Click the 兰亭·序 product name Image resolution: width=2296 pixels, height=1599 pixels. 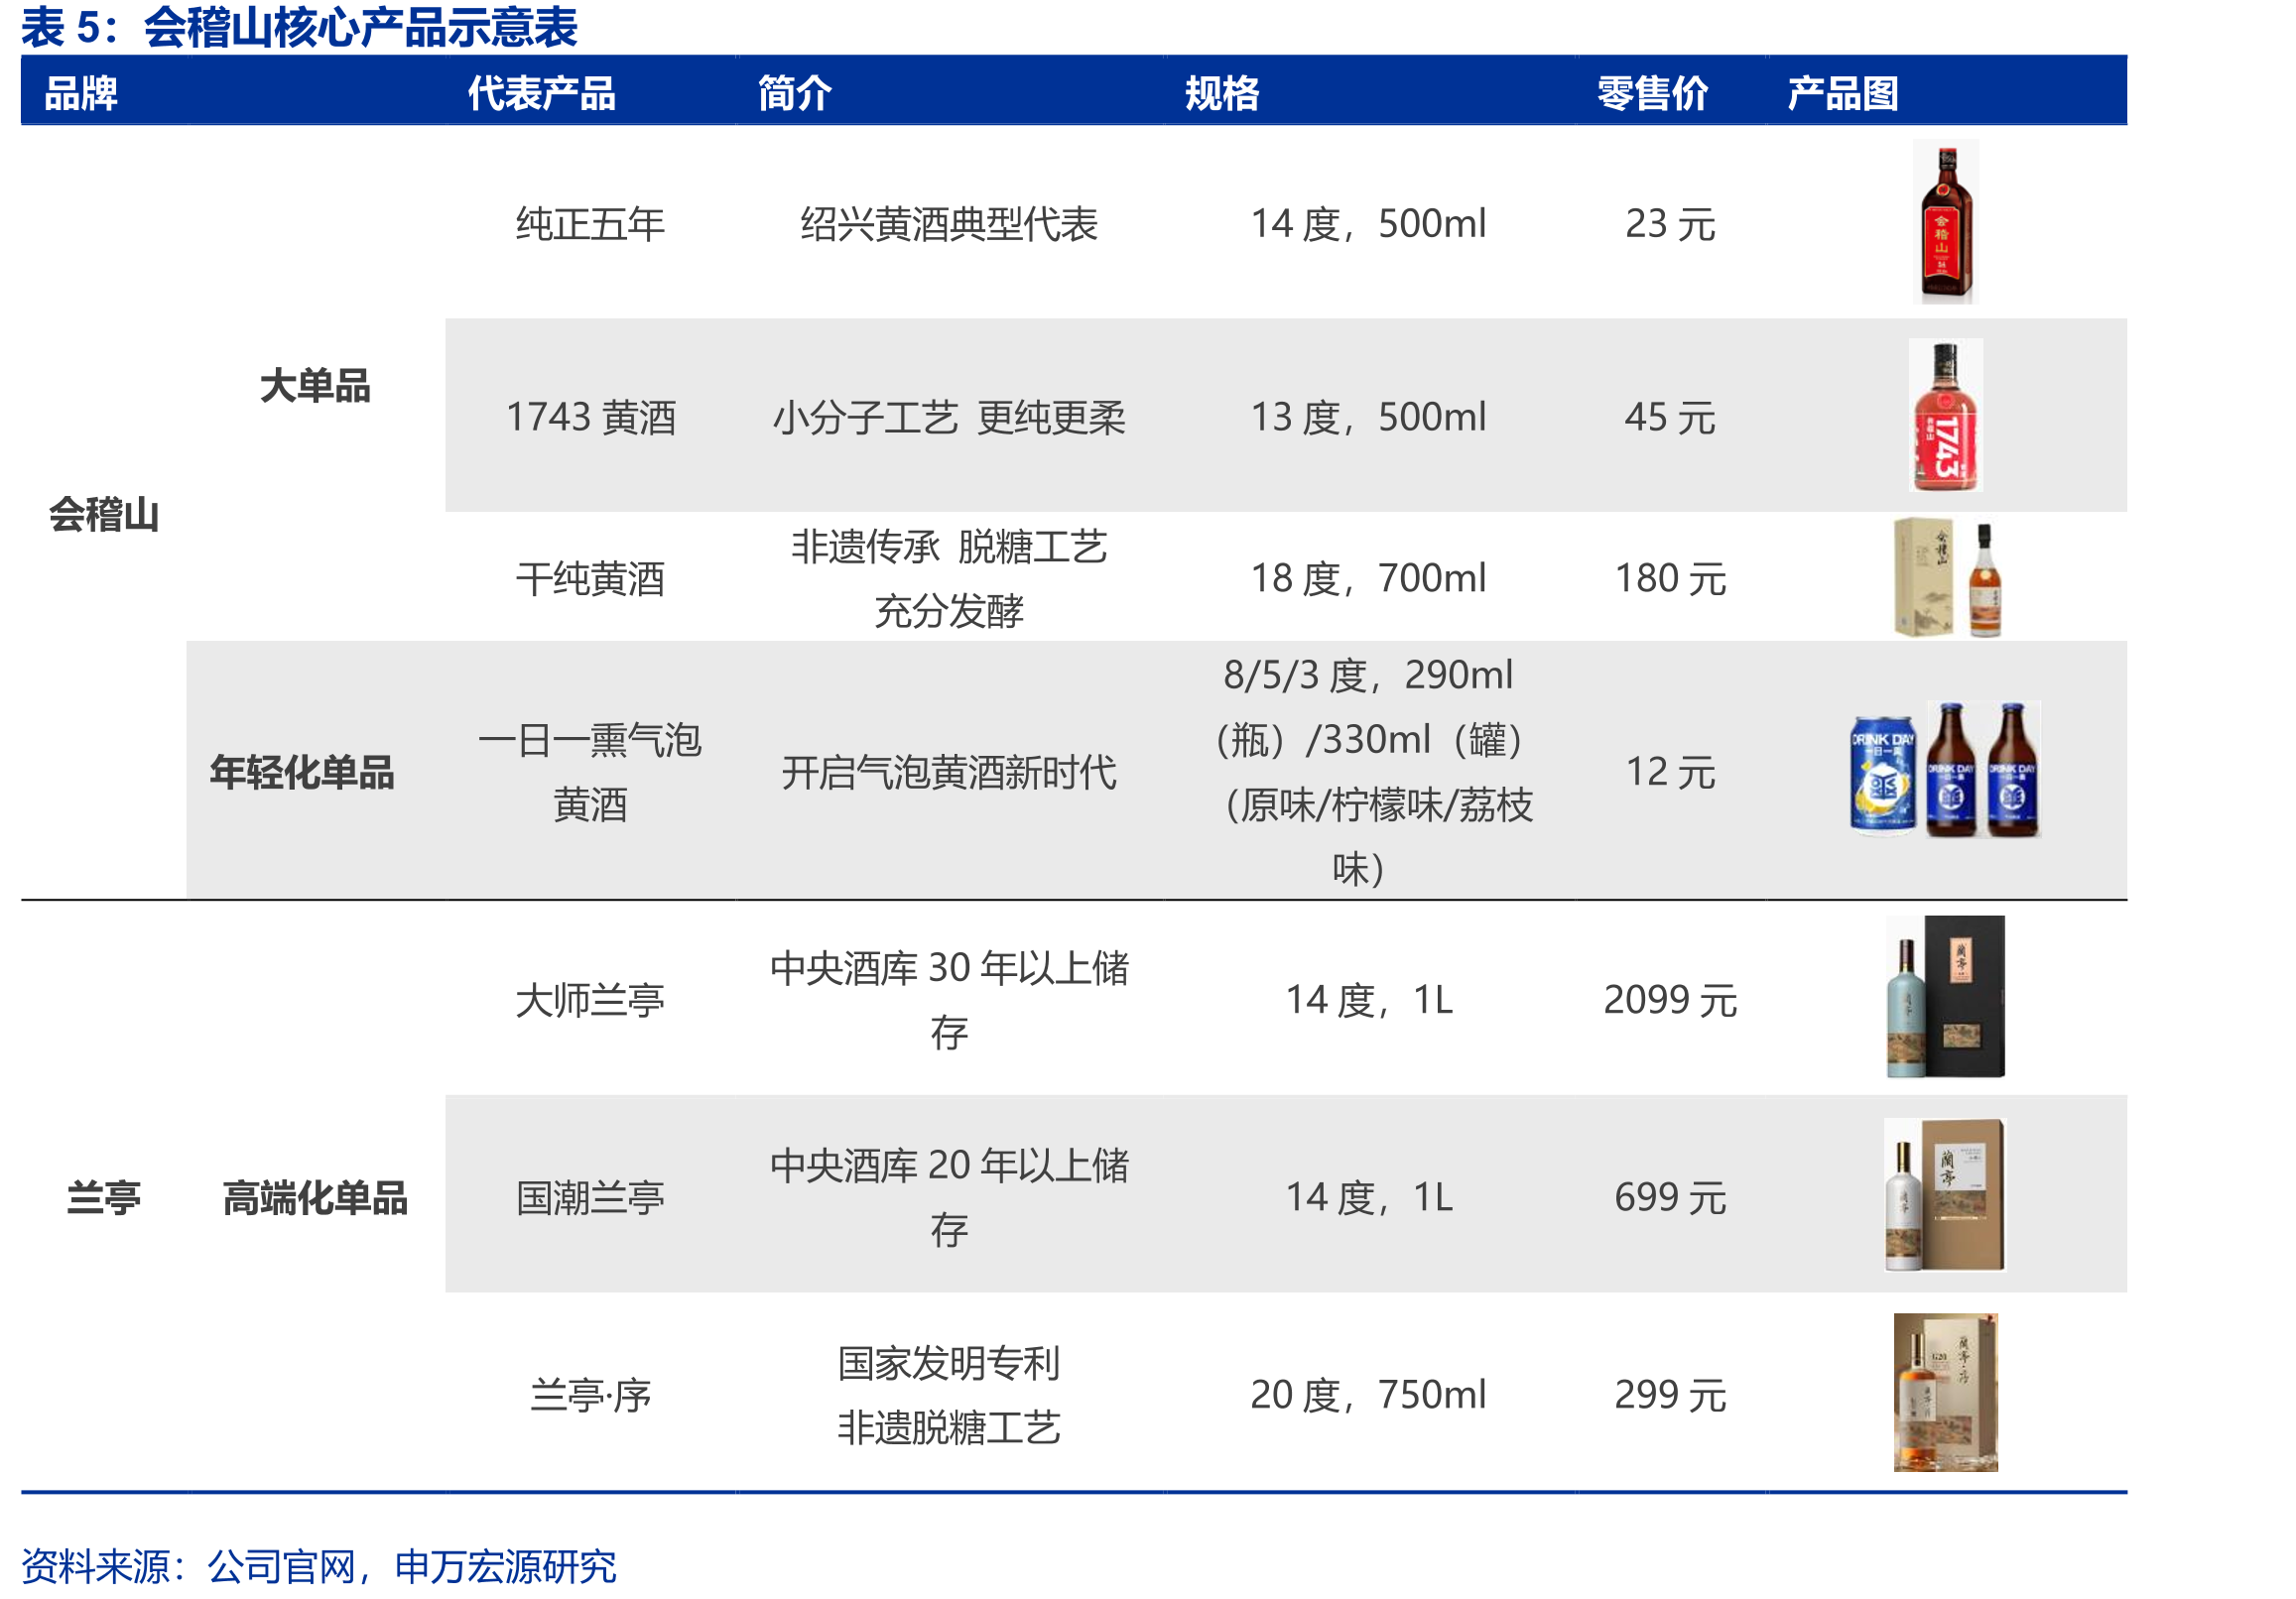590,1395
